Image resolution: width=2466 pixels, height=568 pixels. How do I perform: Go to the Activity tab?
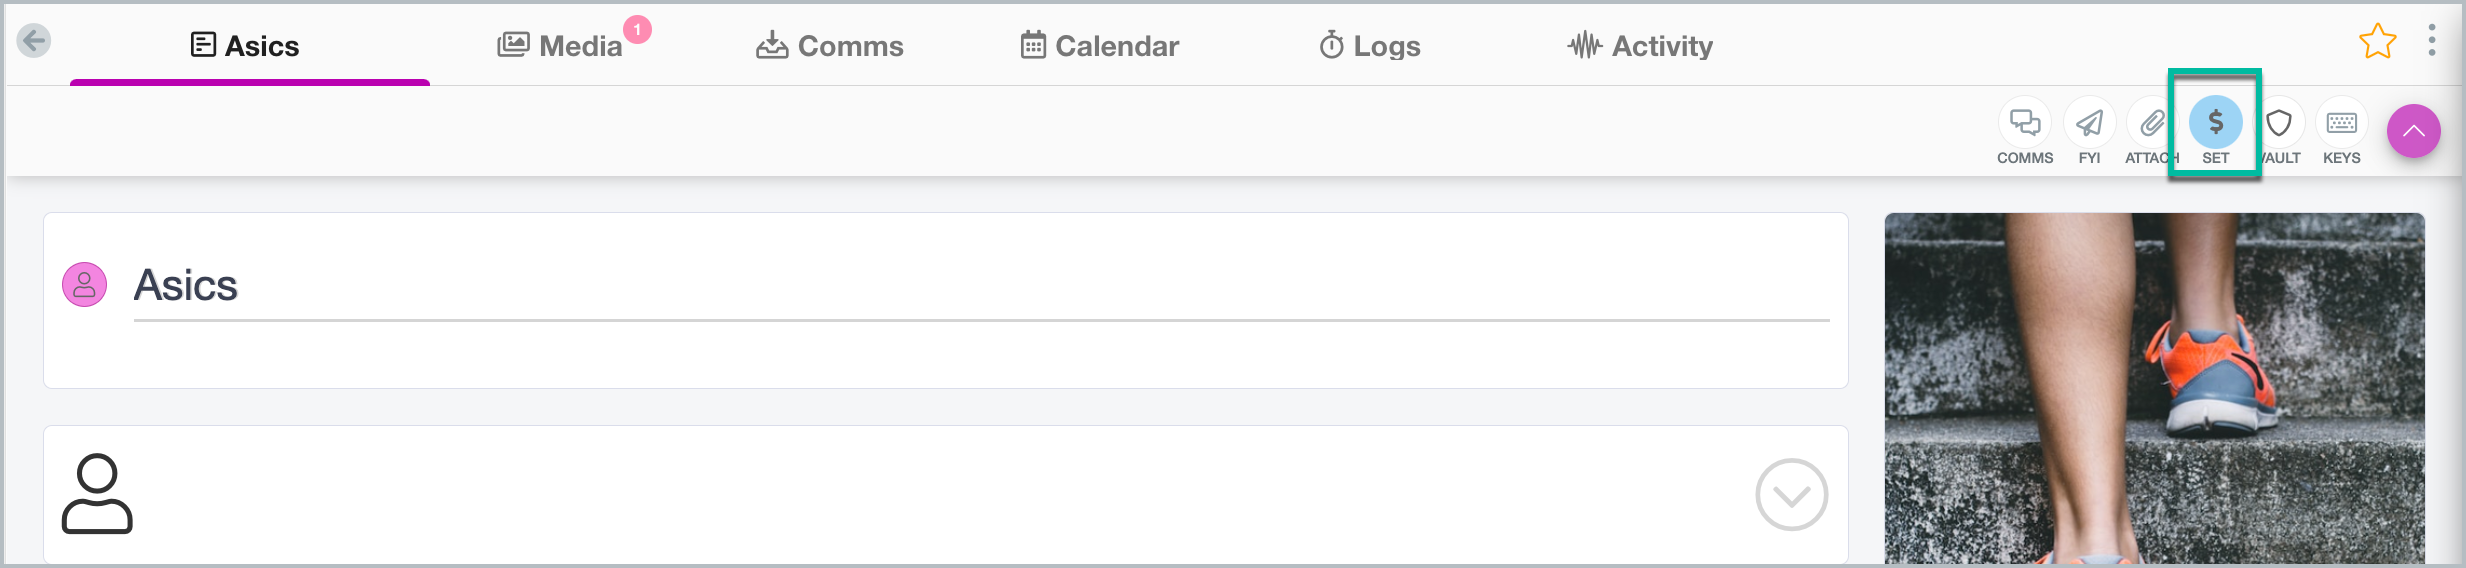tap(1640, 46)
